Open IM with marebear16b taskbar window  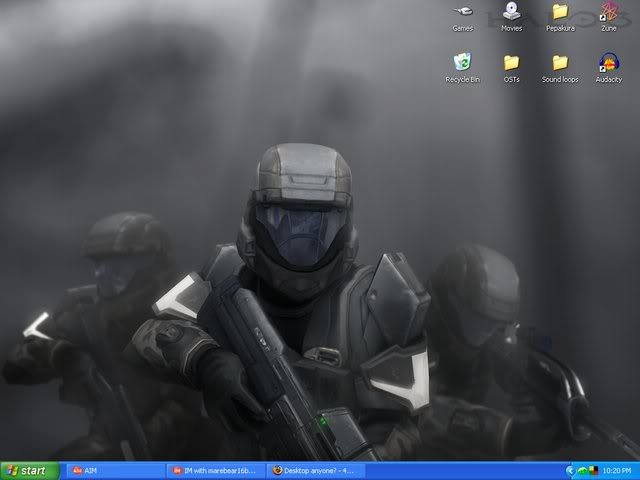tap(216, 471)
